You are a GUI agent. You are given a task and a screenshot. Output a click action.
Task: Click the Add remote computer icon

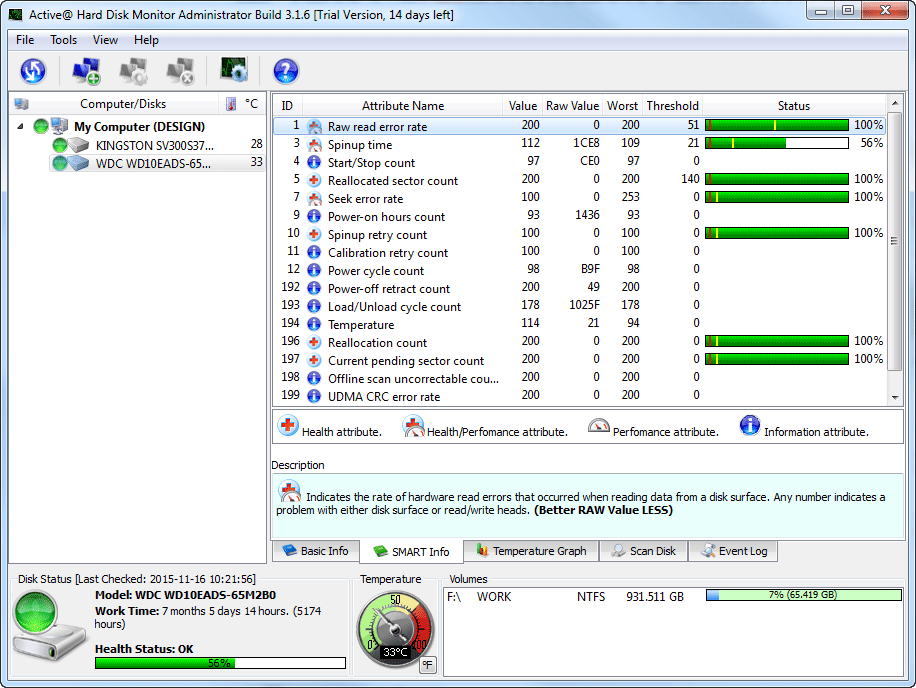[x=86, y=71]
